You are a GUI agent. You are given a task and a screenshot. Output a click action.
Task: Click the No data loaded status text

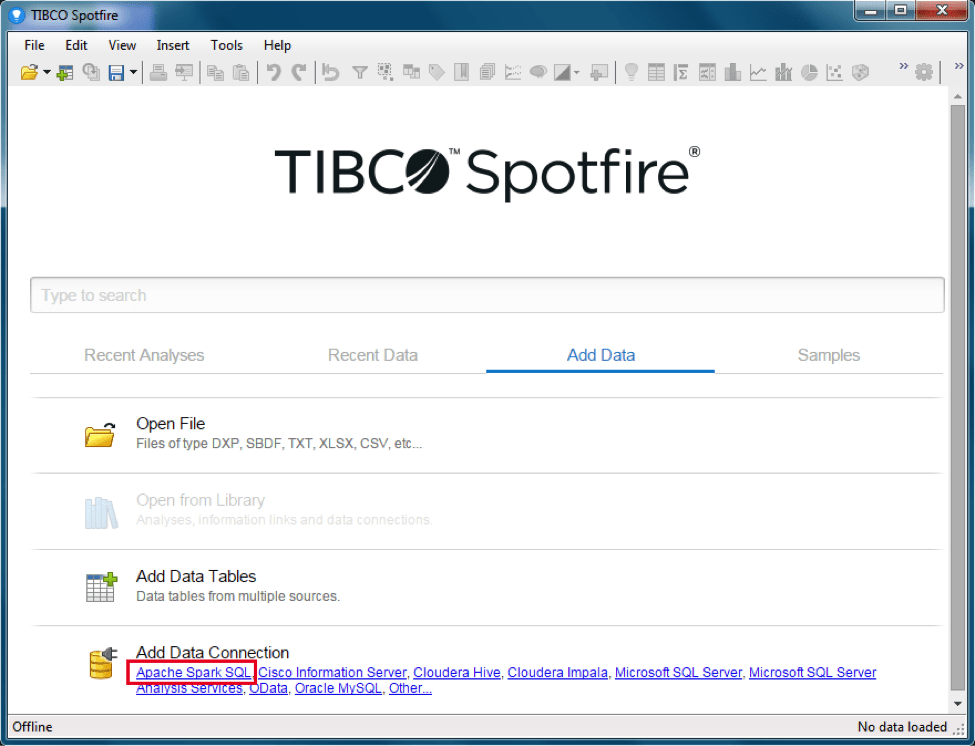902,727
